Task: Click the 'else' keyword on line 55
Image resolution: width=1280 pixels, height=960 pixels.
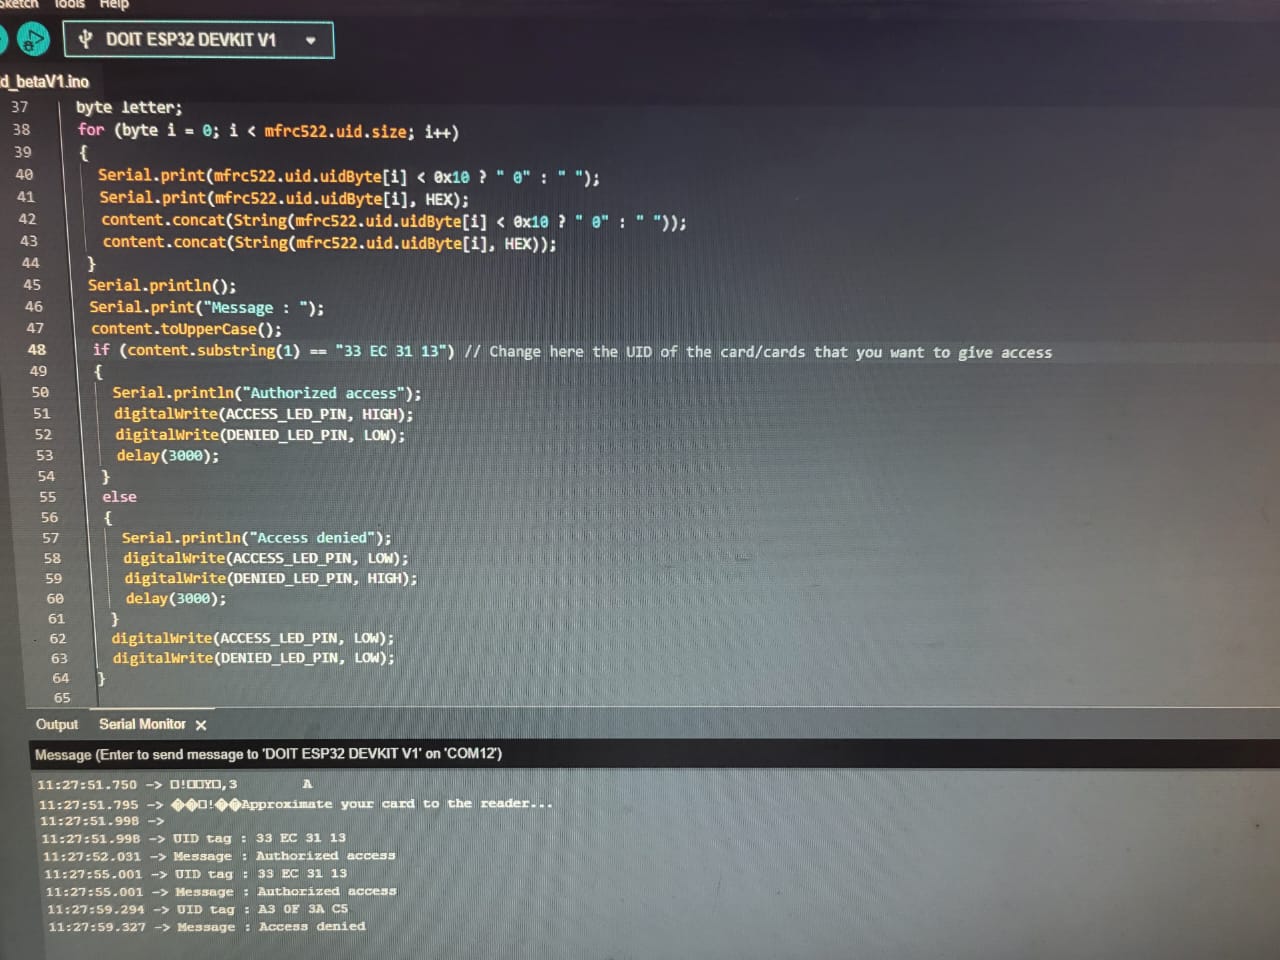Action: point(119,497)
